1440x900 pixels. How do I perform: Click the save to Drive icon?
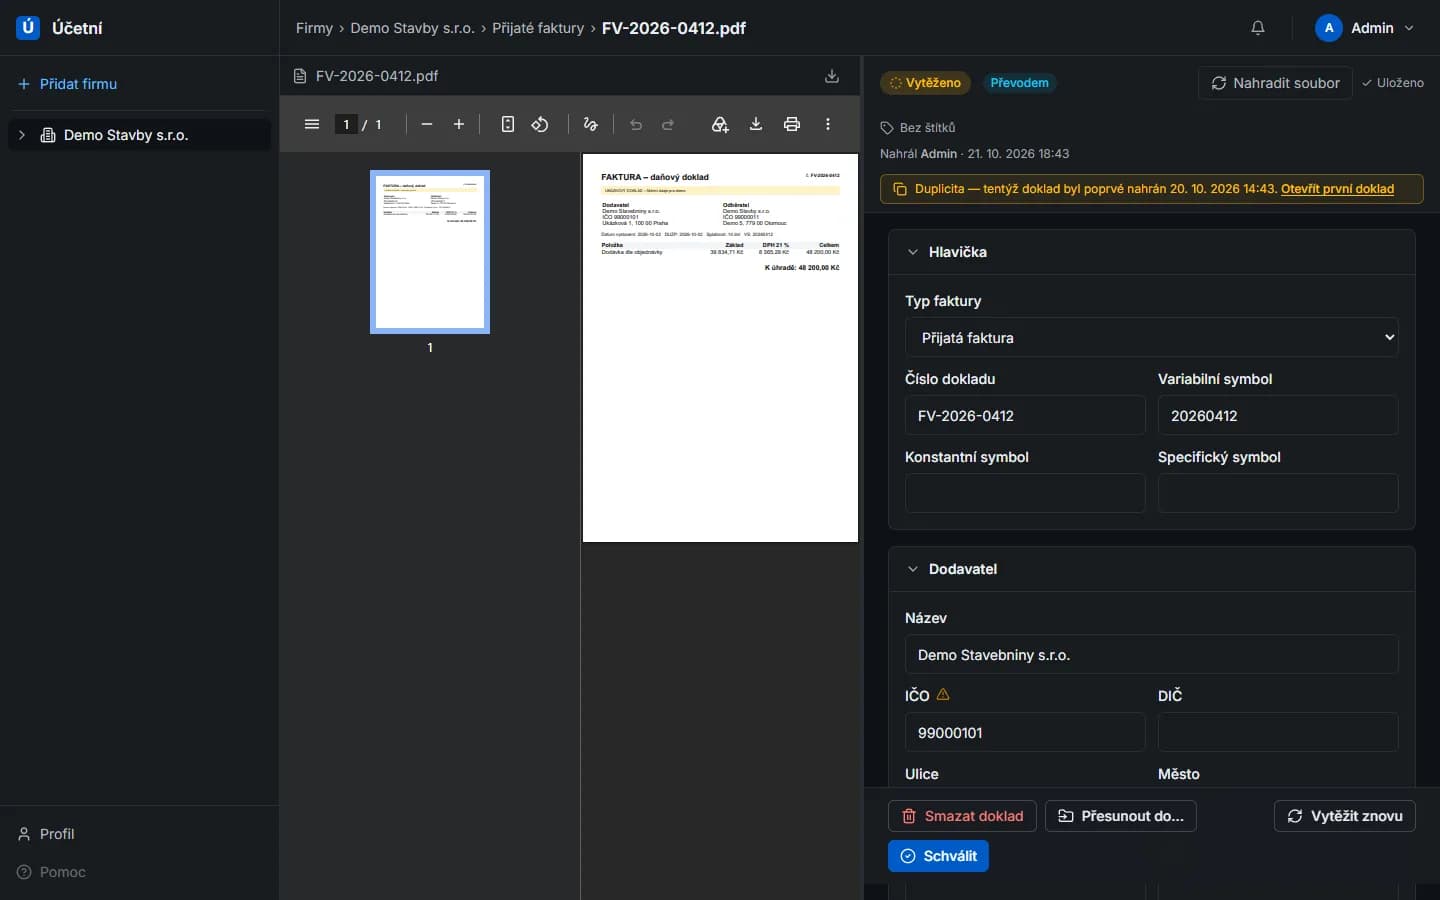point(720,124)
